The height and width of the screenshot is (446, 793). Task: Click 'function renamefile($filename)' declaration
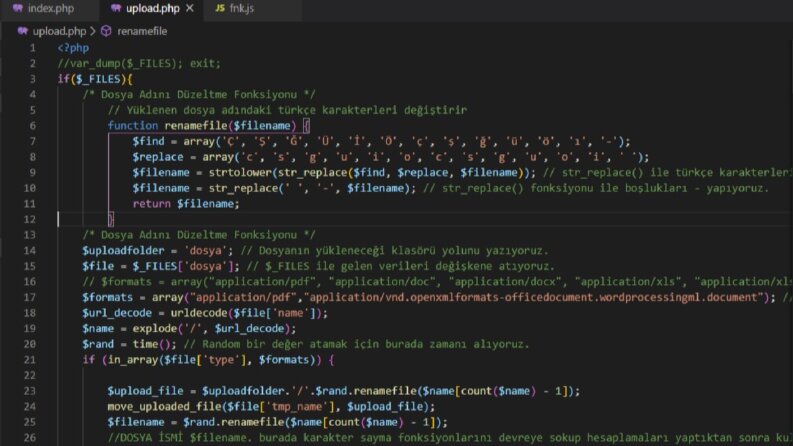[x=202, y=126]
